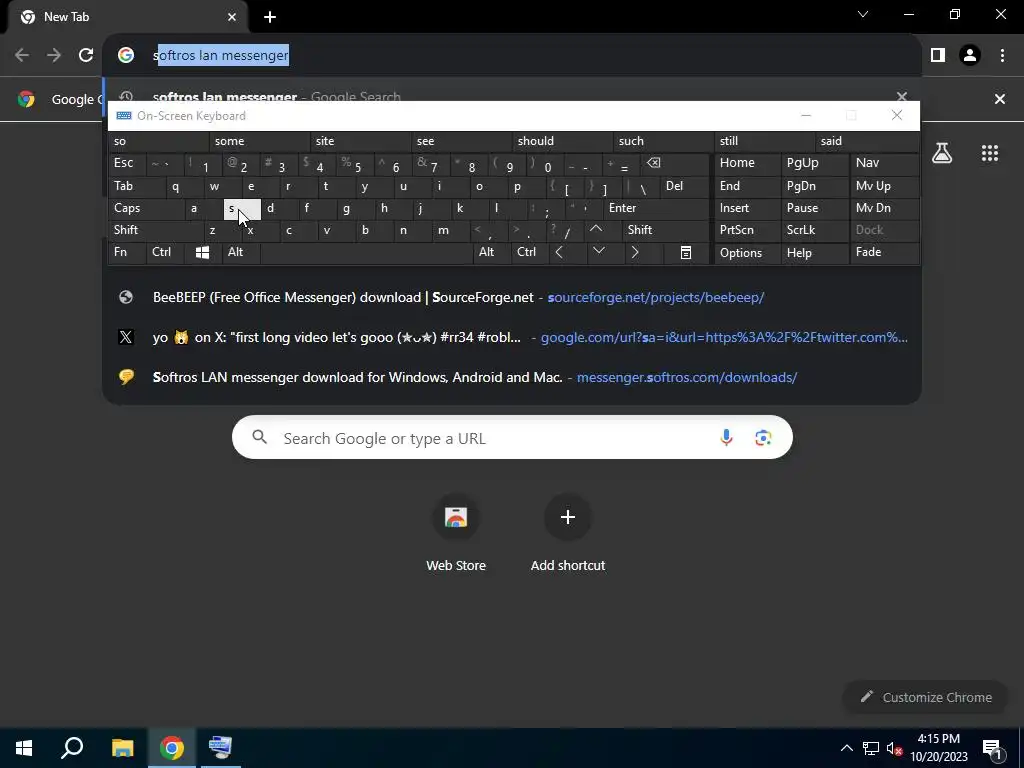1024x768 pixels.
Task: Toggle the Fn key on keyboard
Action: pyautogui.click(x=127, y=253)
